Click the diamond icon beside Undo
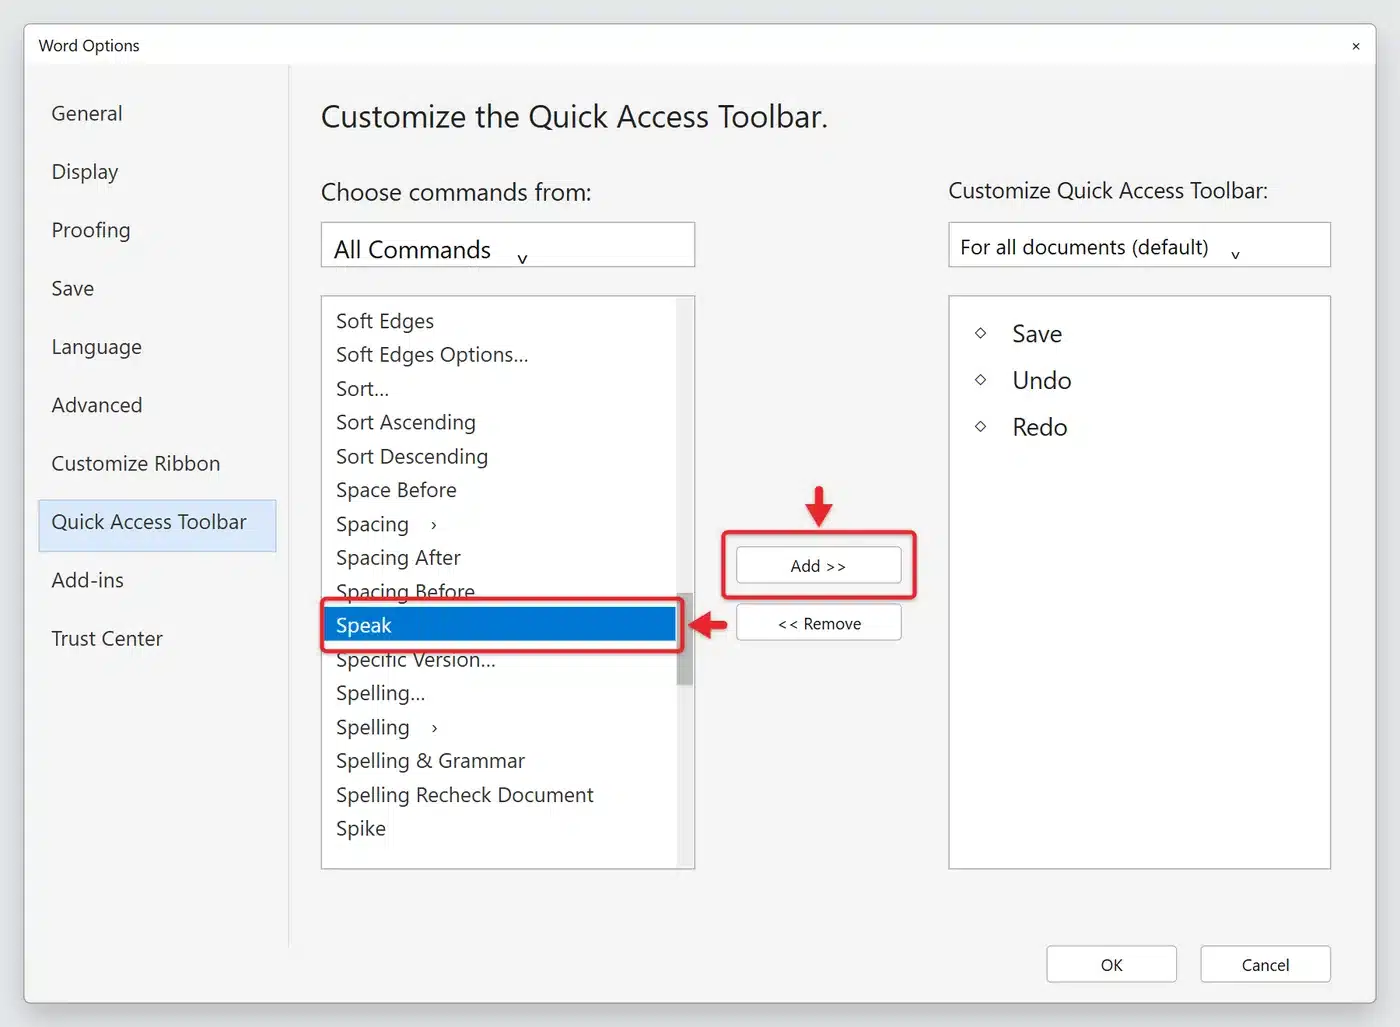The image size is (1400, 1027). pos(980,380)
